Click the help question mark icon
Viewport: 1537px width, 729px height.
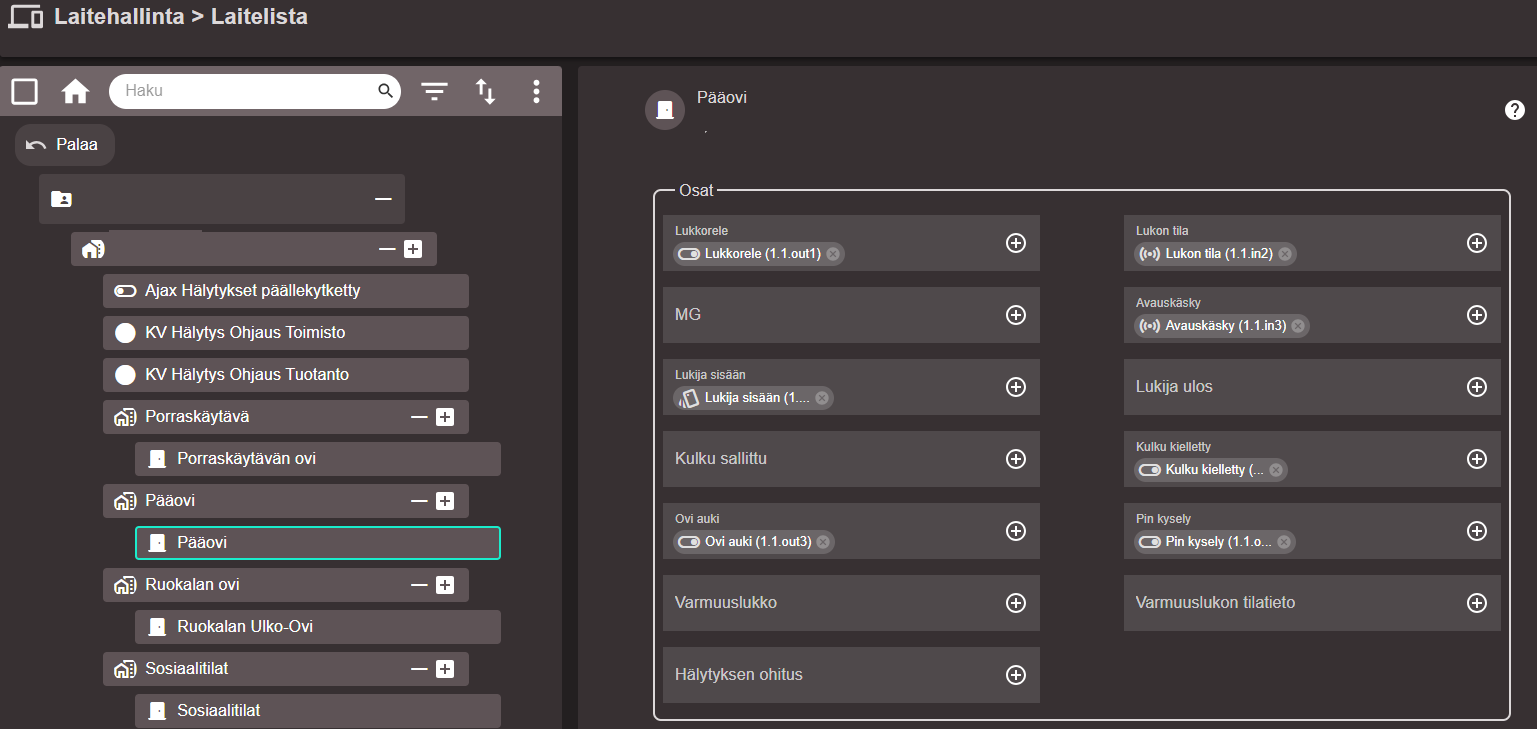coord(1514,110)
